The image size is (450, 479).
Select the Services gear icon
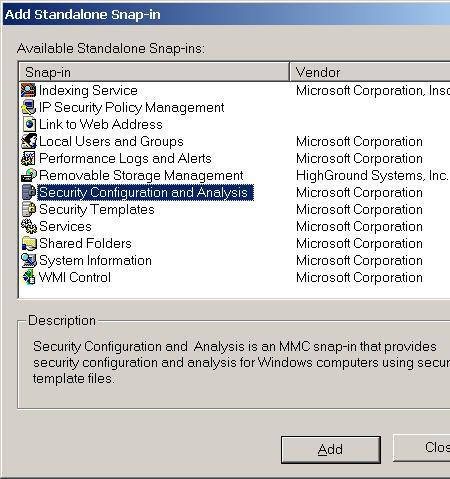point(29,226)
